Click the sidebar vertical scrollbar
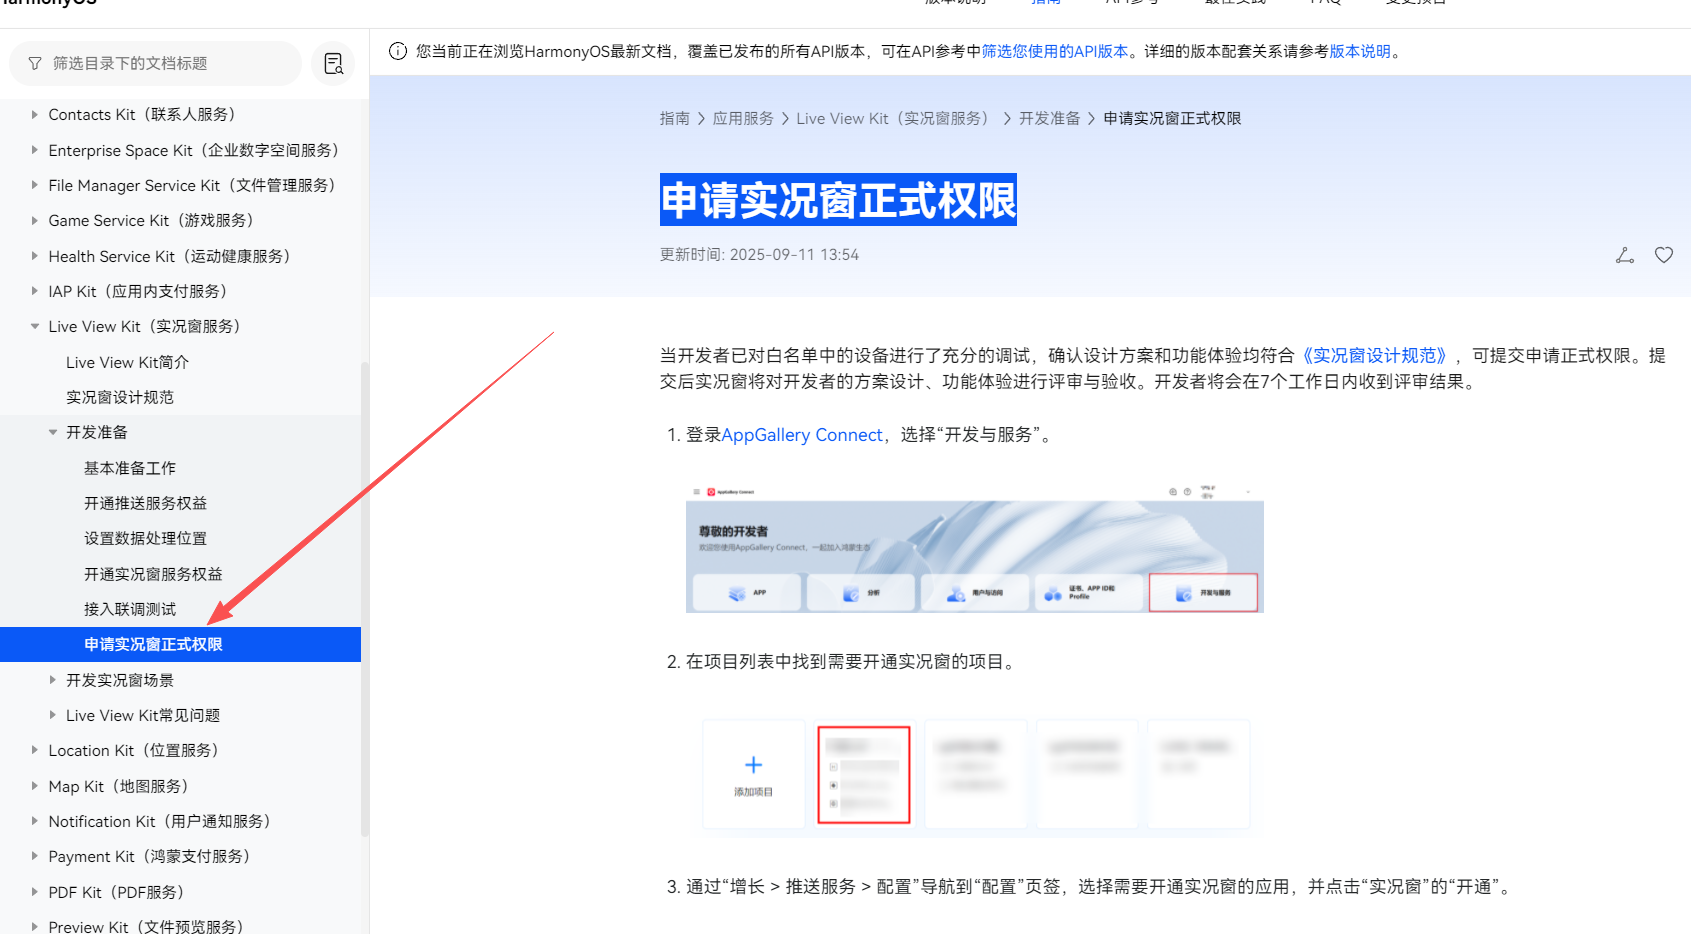The width and height of the screenshot is (1691, 934). click(x=365, y=600)
